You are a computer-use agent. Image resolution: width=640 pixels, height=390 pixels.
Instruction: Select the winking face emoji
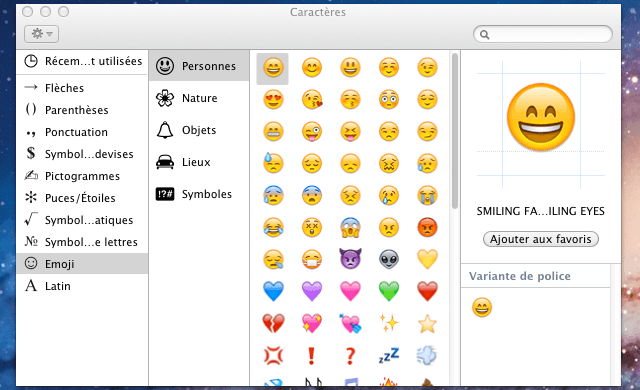tap(427, 67)
